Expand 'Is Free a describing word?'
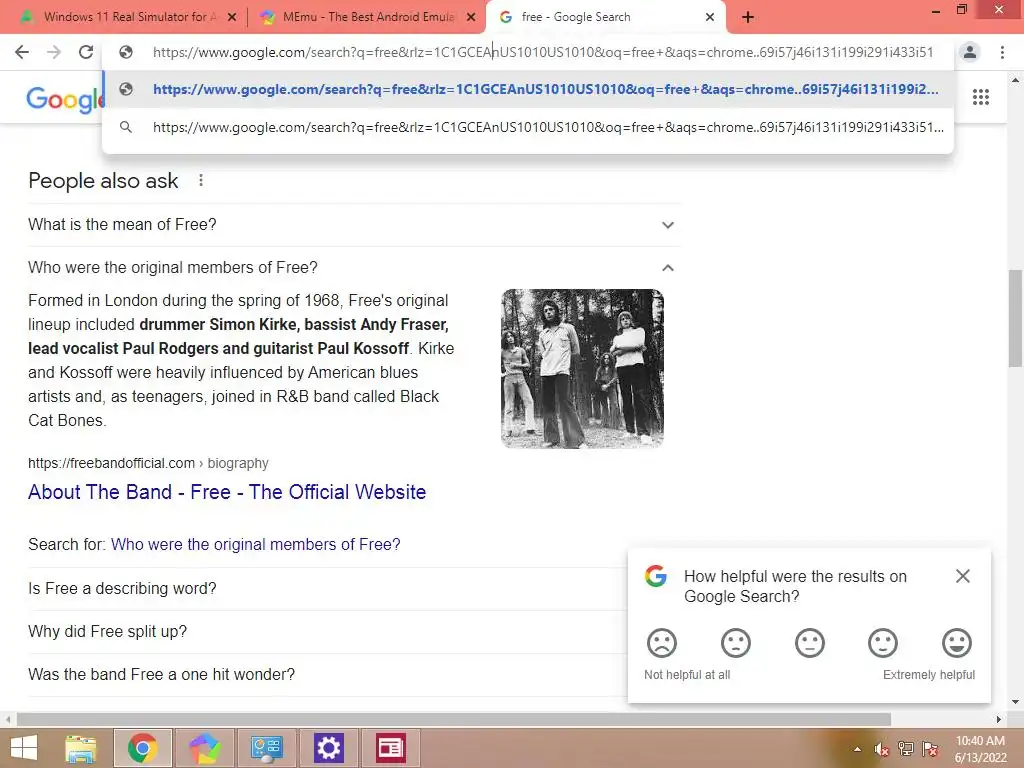 tap(327, 588)
